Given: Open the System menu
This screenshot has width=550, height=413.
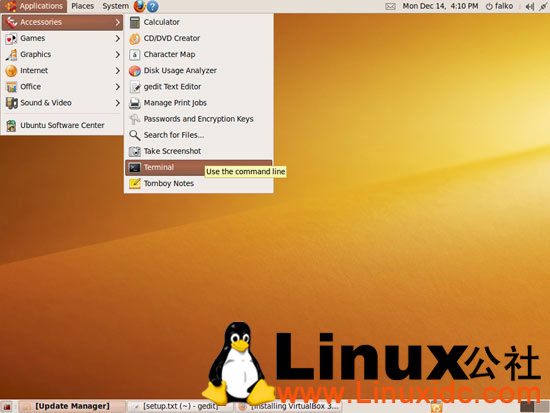Looking at the screenshot, I should [x=115, y=6].
